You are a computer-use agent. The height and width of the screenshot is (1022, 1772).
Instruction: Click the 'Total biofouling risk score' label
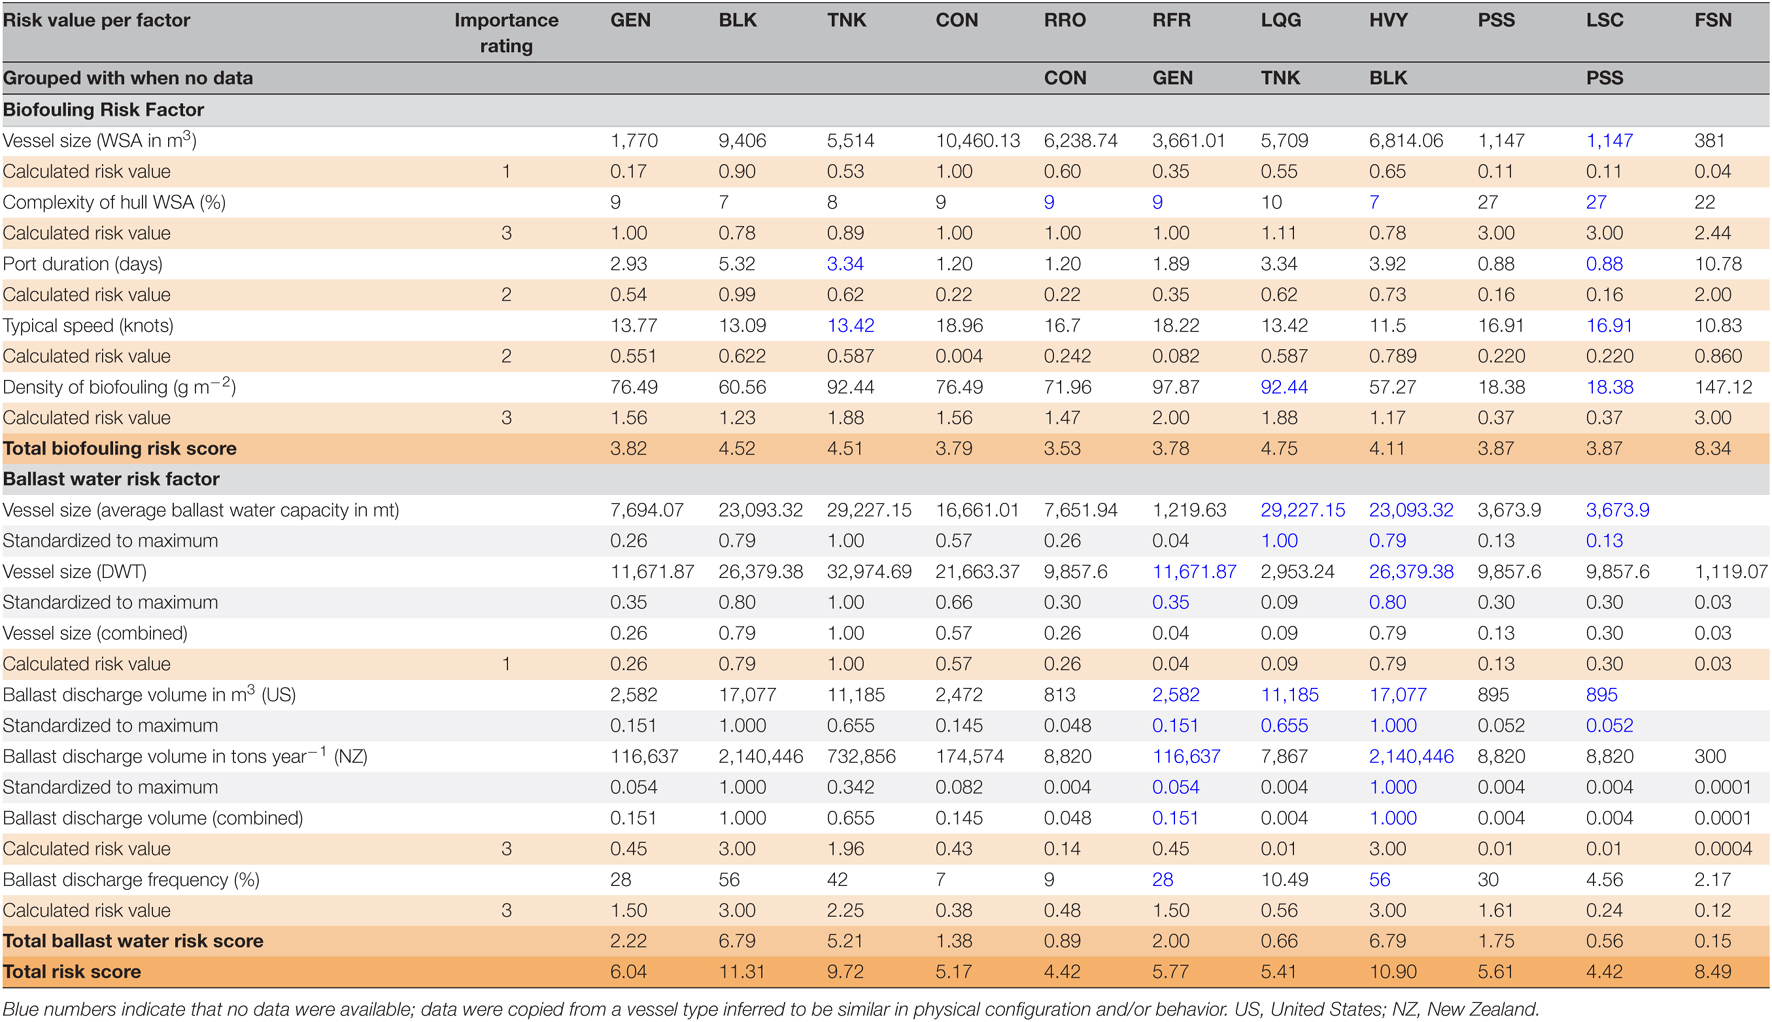tap(120, 448)
